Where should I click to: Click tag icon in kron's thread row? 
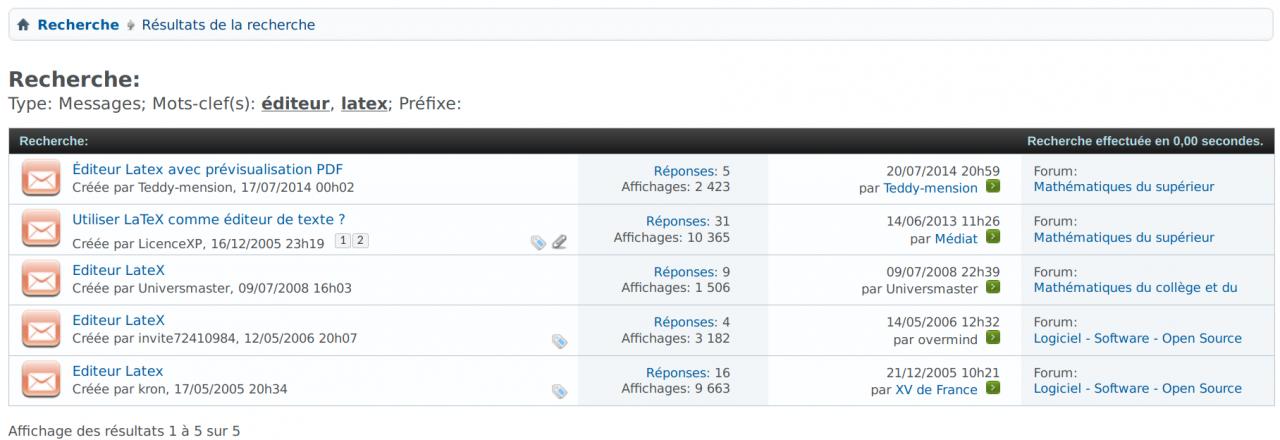click(560, 392)
